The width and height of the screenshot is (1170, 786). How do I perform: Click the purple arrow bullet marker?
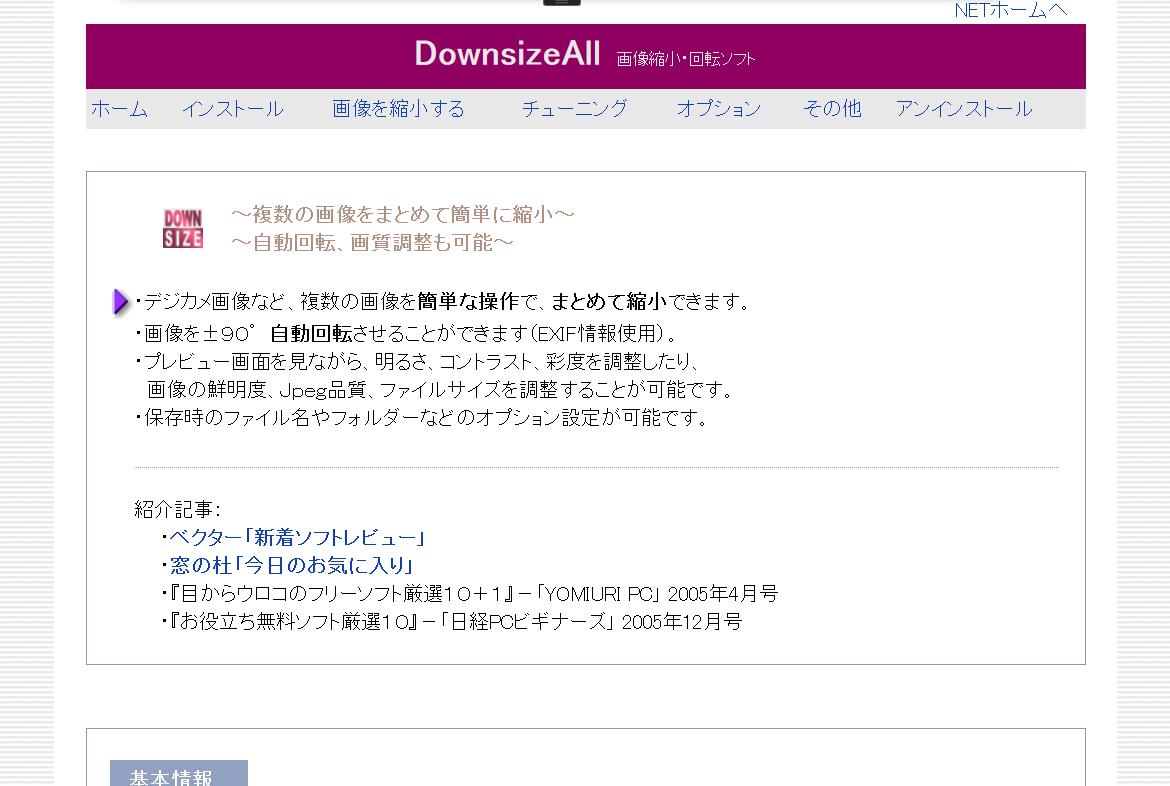[120, 301]
